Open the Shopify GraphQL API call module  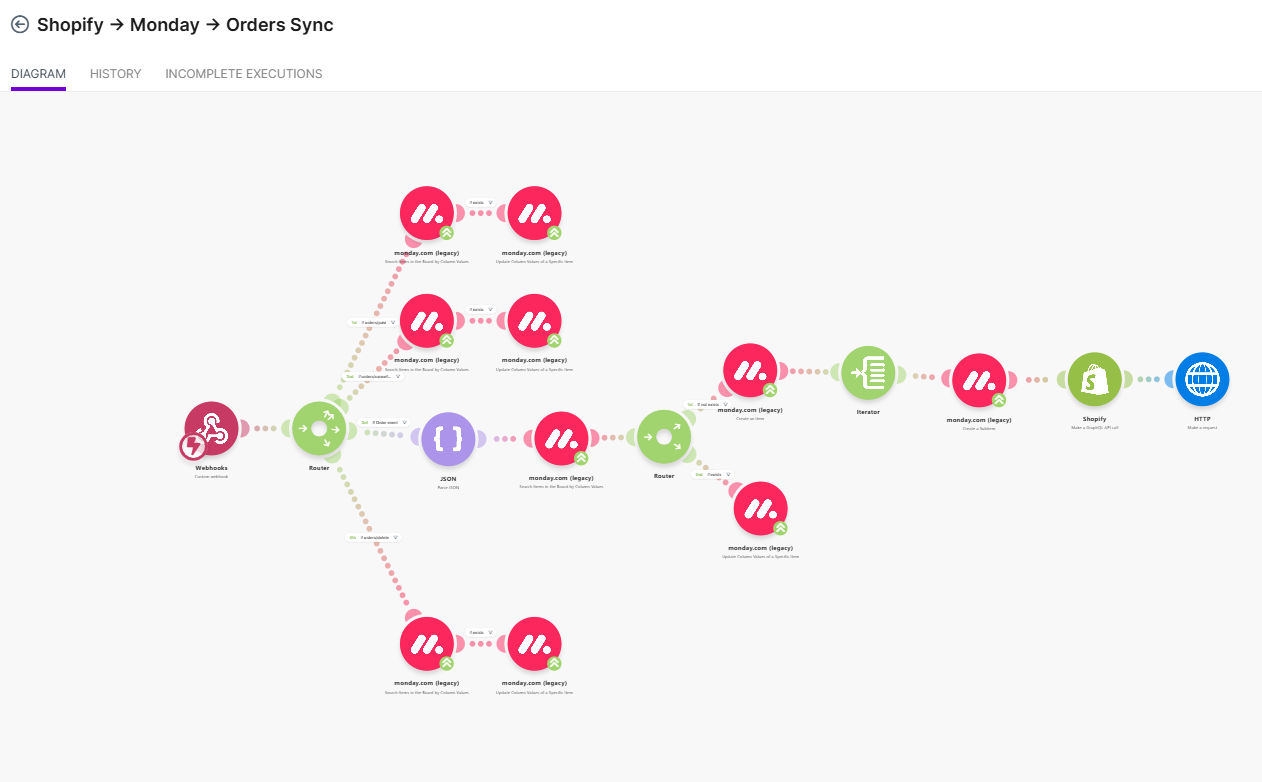click(1095, 380)
